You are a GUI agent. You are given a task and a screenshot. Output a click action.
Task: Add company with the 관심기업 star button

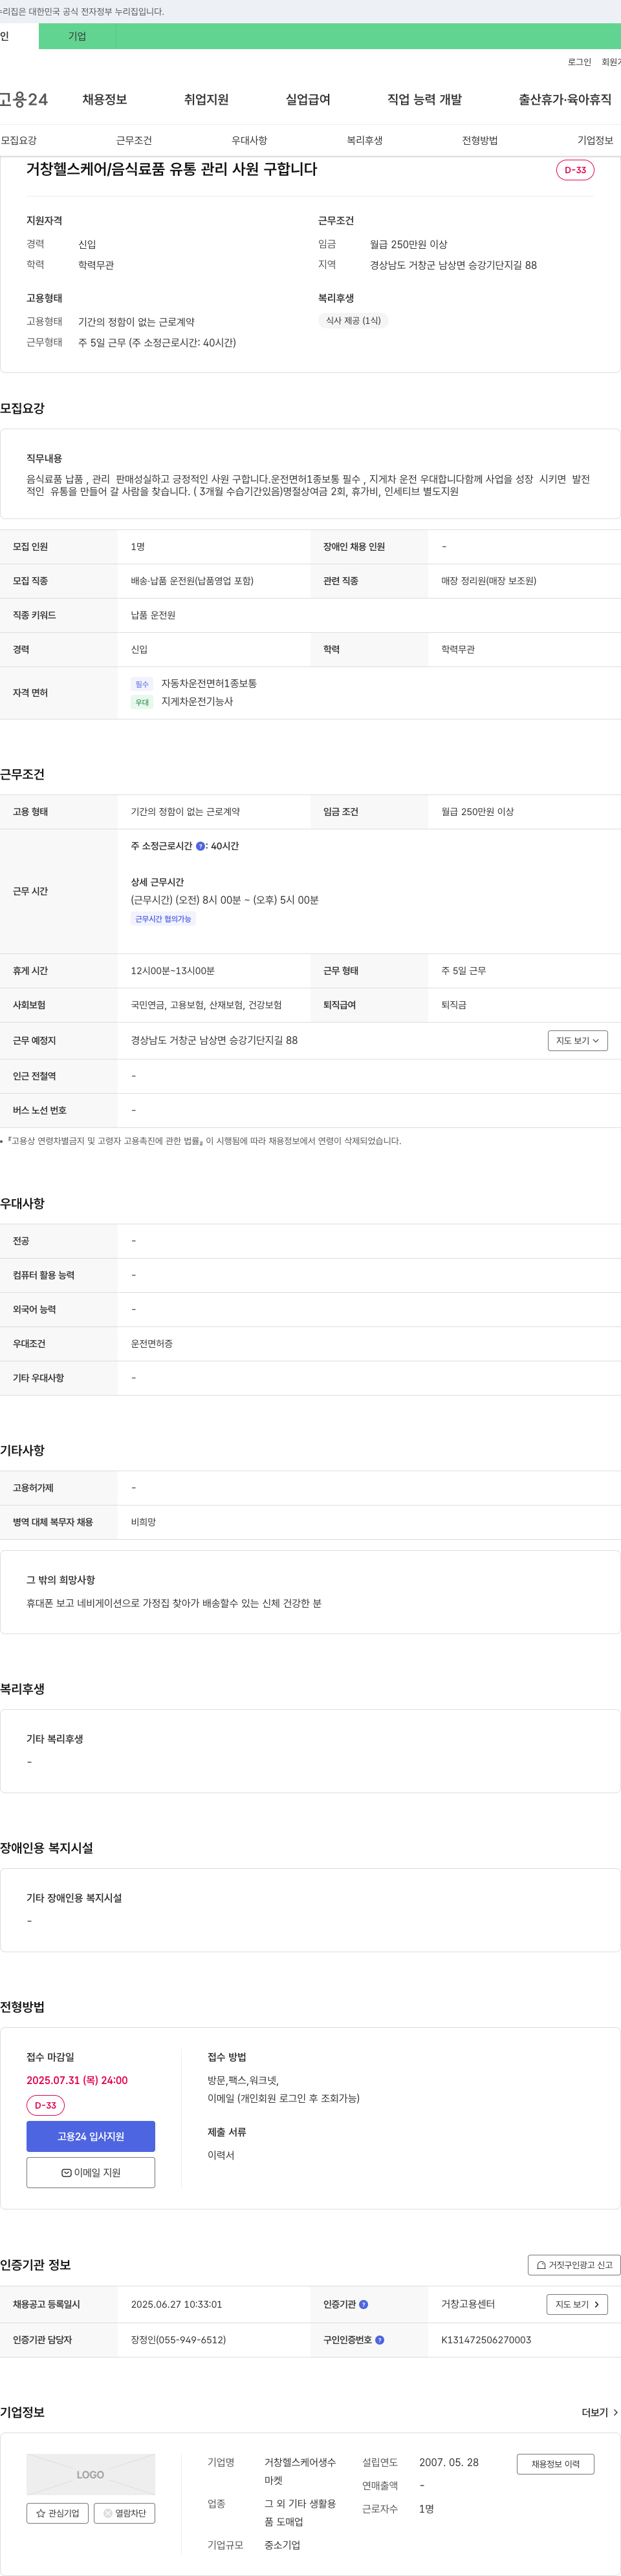click(x=57, y=2513)
